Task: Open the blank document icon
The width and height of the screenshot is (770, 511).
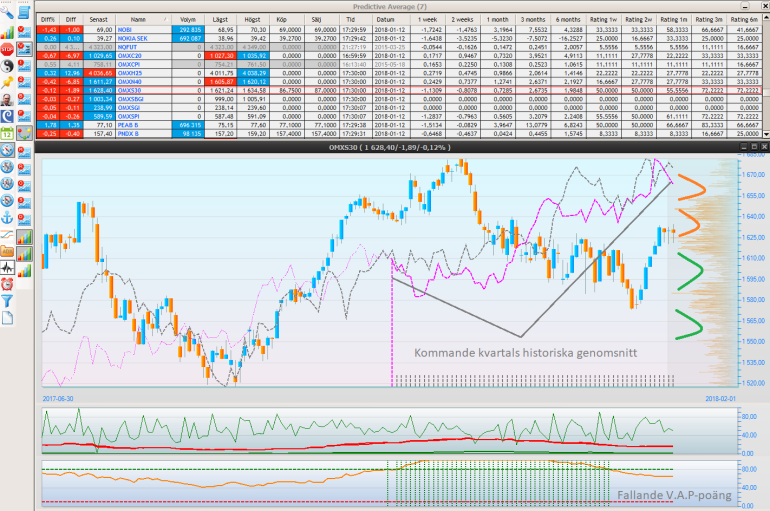Action: 8,318
